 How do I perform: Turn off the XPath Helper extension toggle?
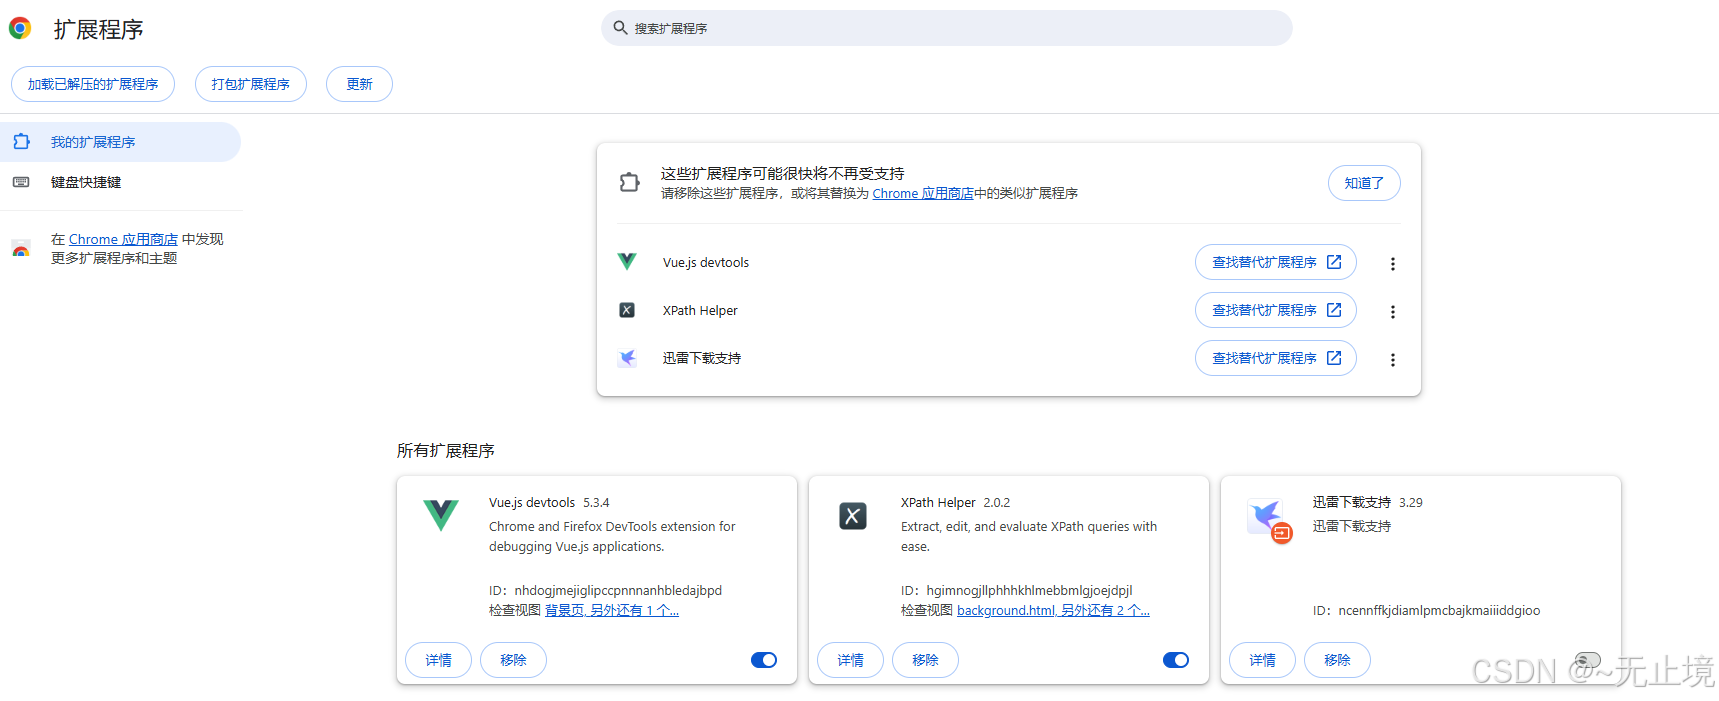click(1176, 660)
